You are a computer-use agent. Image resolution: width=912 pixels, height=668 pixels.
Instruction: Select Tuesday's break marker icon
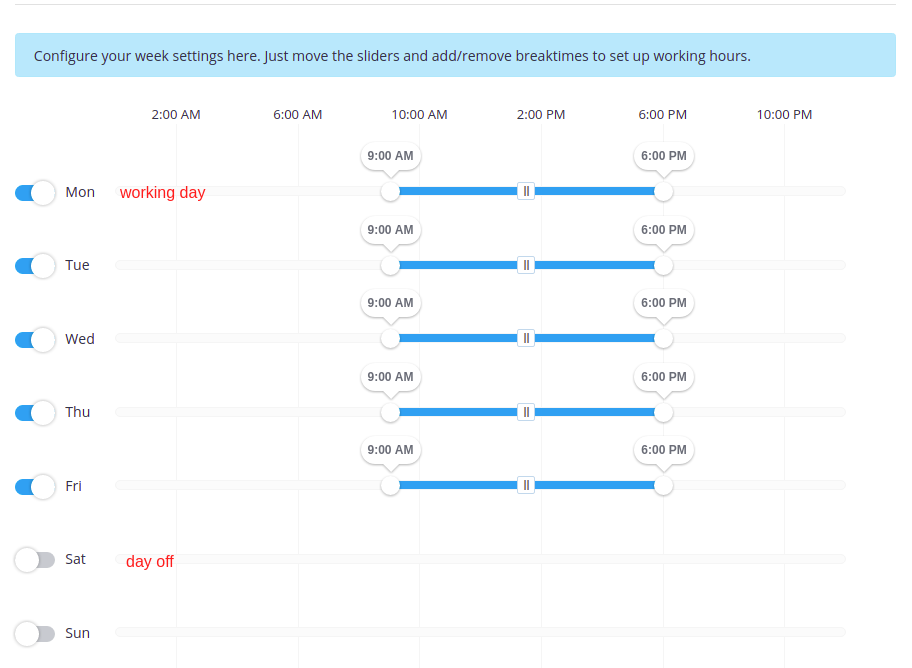click(526, 265)
